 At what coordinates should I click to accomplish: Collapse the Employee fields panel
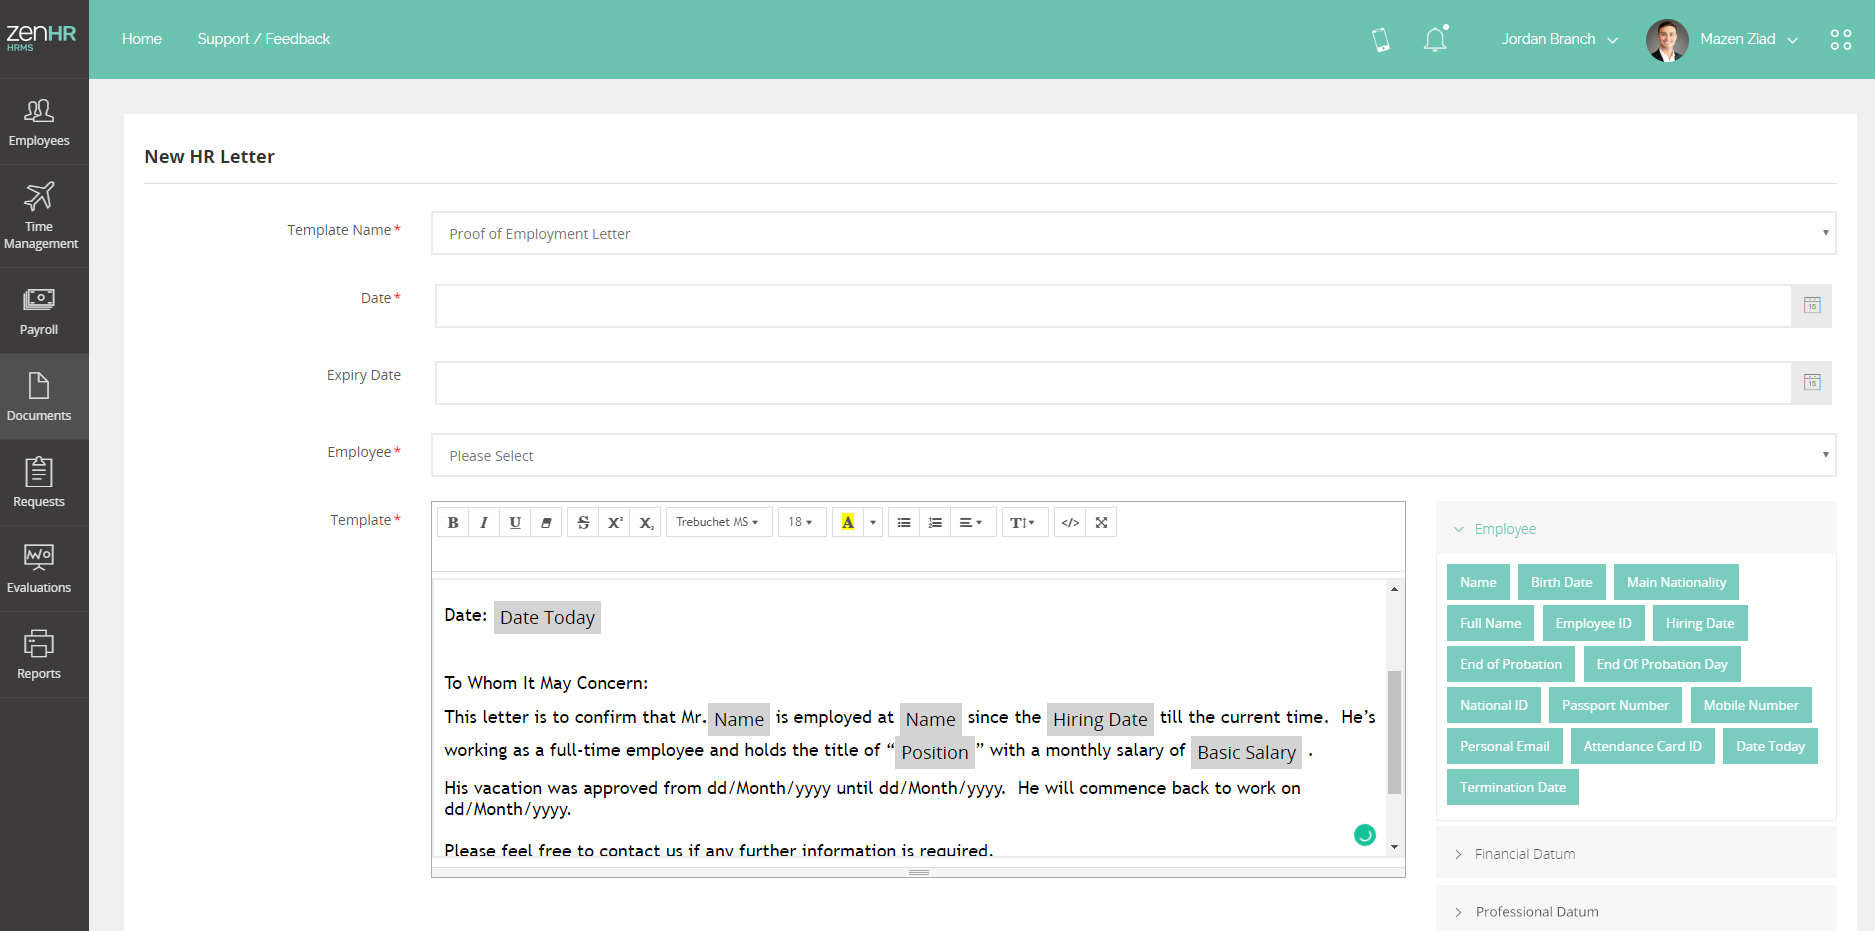[1636, 528]
